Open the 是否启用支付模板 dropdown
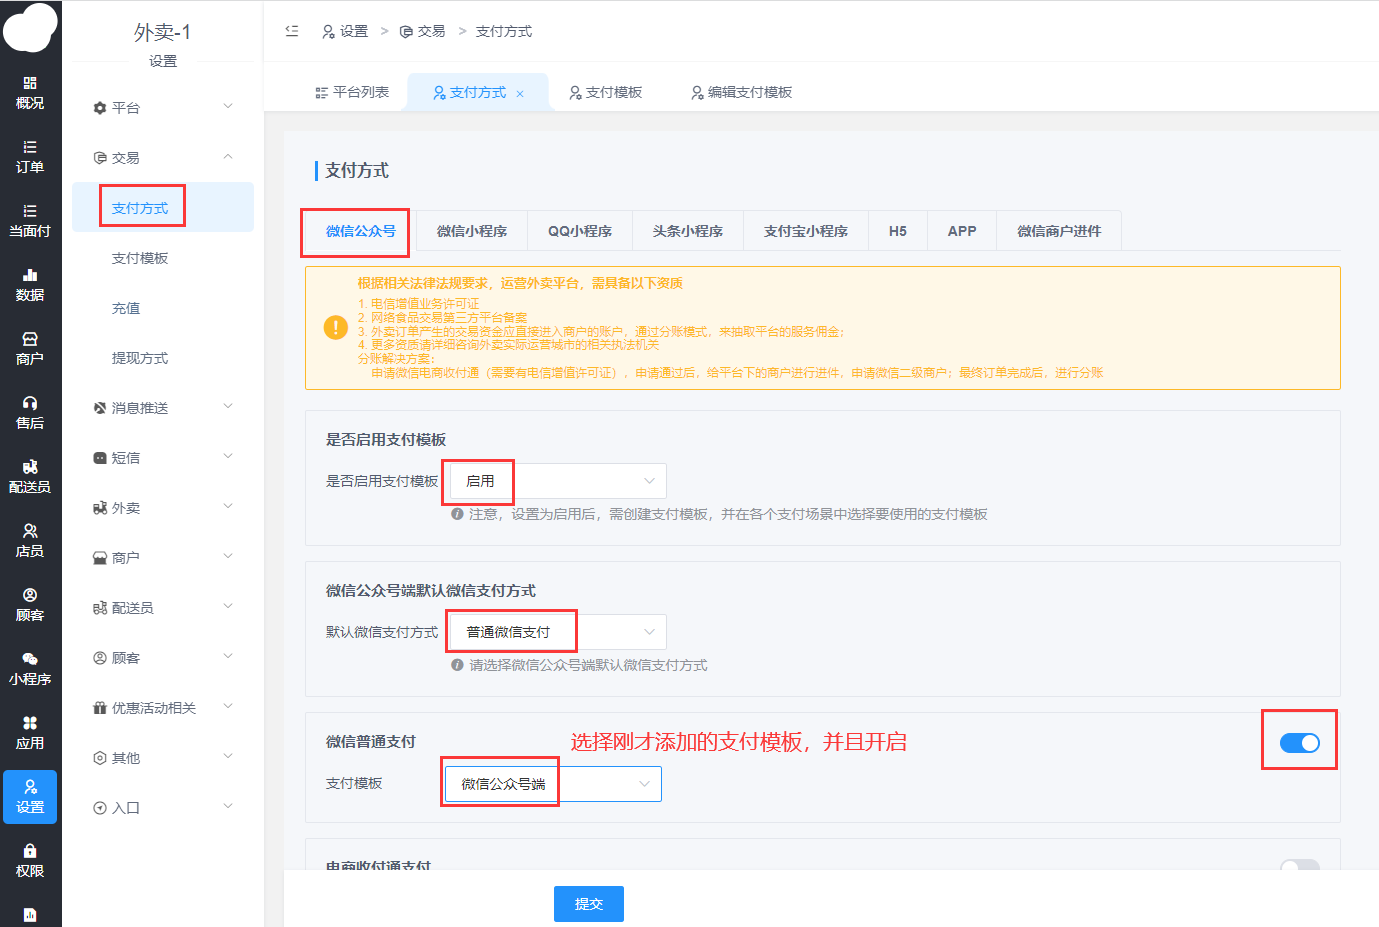The width and height of the screenshot is (1379, 927). click(x=558, y=481)
